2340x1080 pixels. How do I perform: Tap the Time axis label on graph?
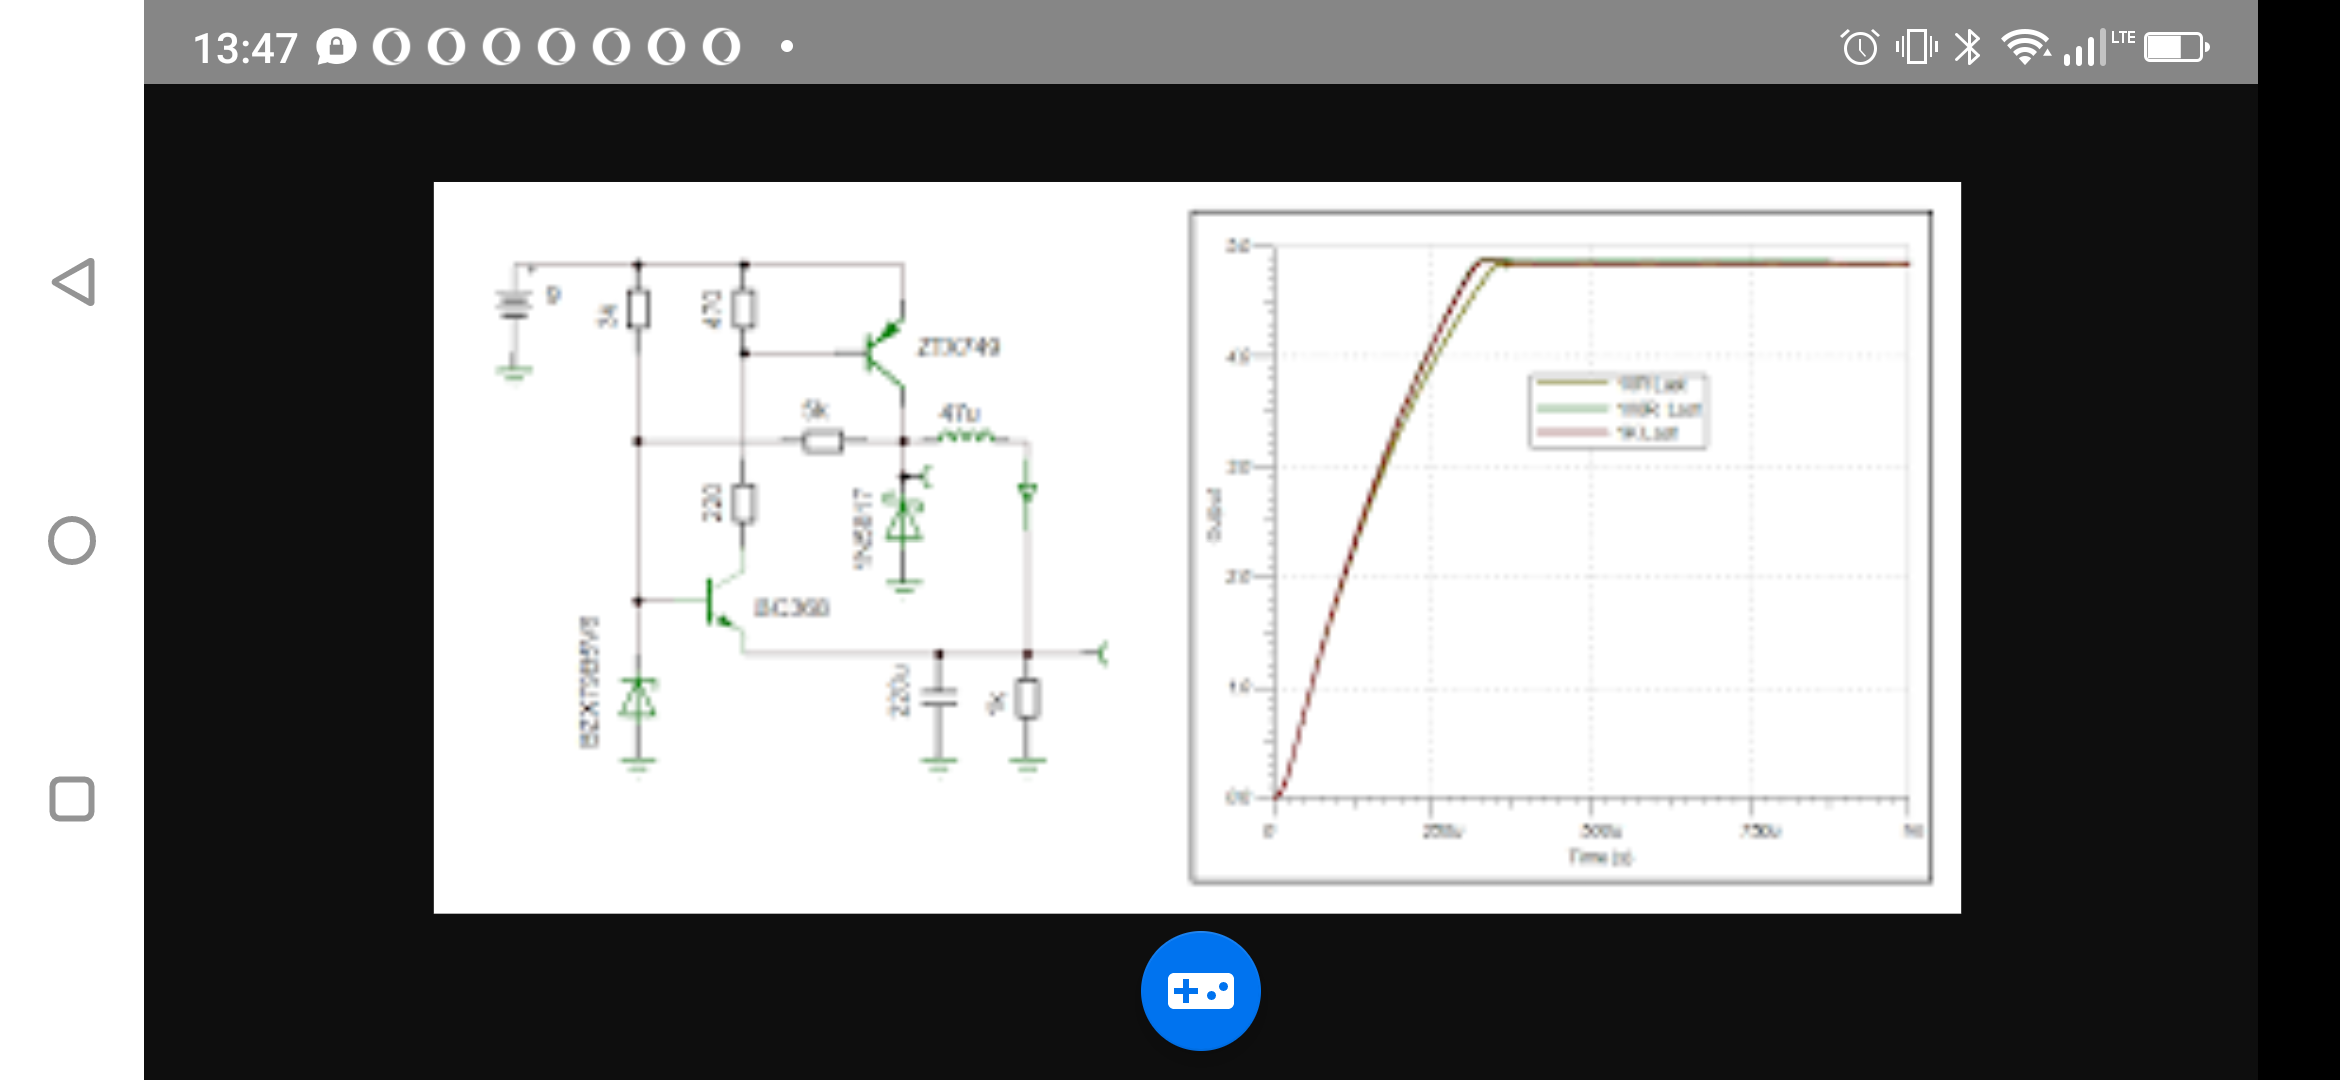click(1599, 857)
